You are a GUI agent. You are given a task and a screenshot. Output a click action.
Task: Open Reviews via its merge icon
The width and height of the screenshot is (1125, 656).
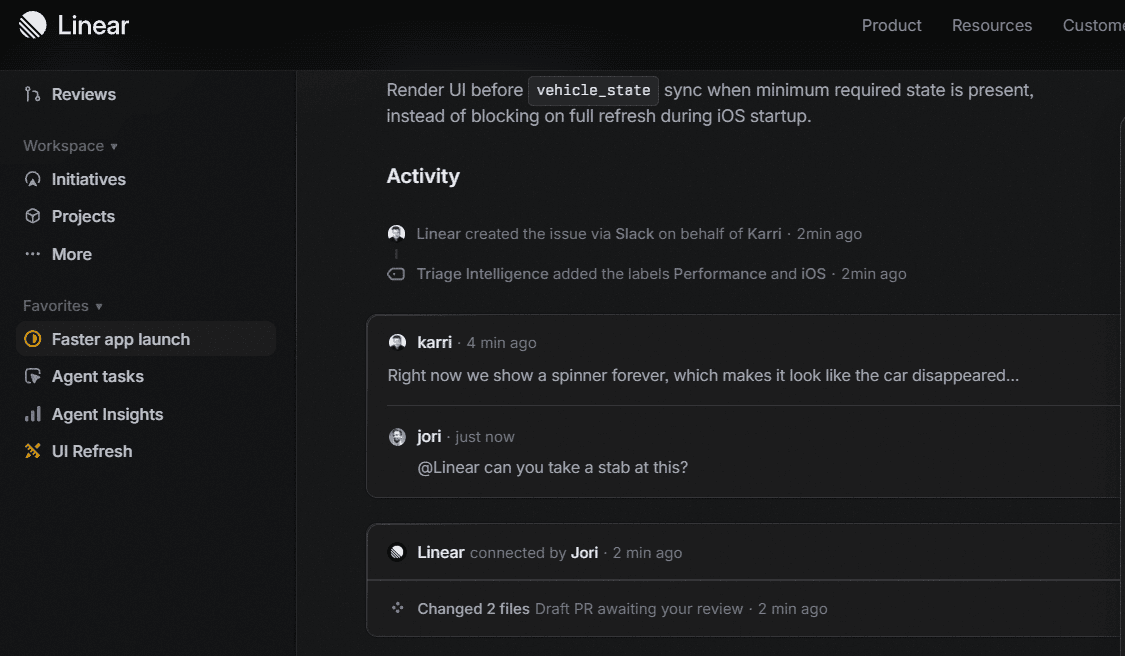click(x=32, y=95)
